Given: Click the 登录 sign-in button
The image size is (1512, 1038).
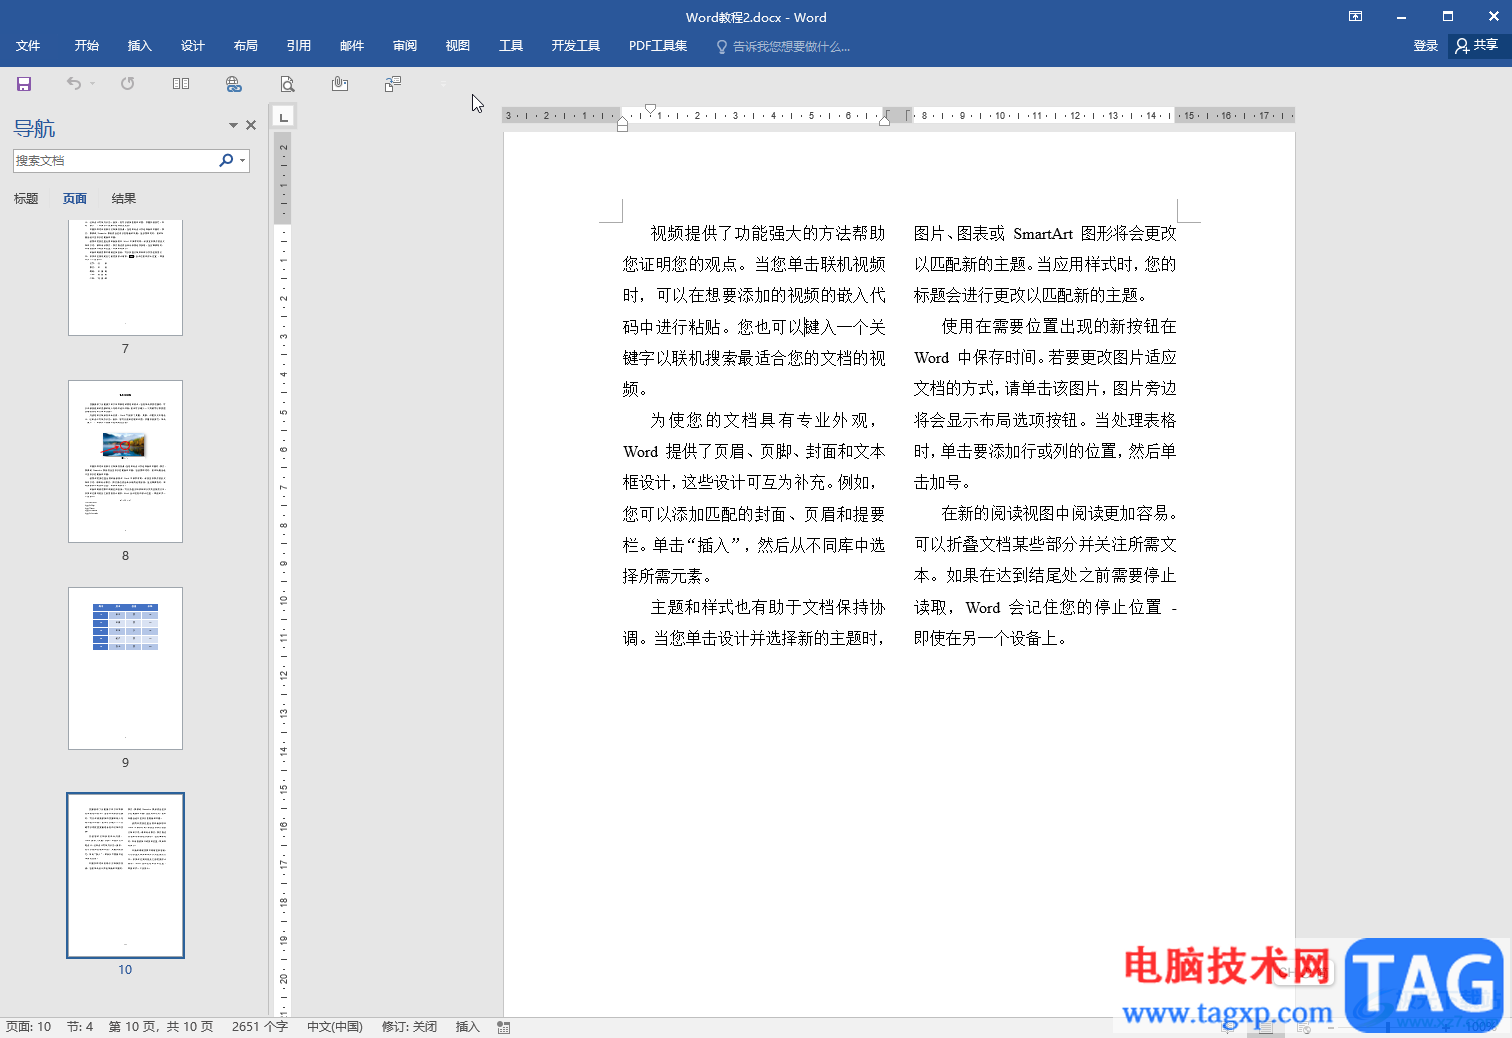Looking at the screenshot, I should 1425,46.
